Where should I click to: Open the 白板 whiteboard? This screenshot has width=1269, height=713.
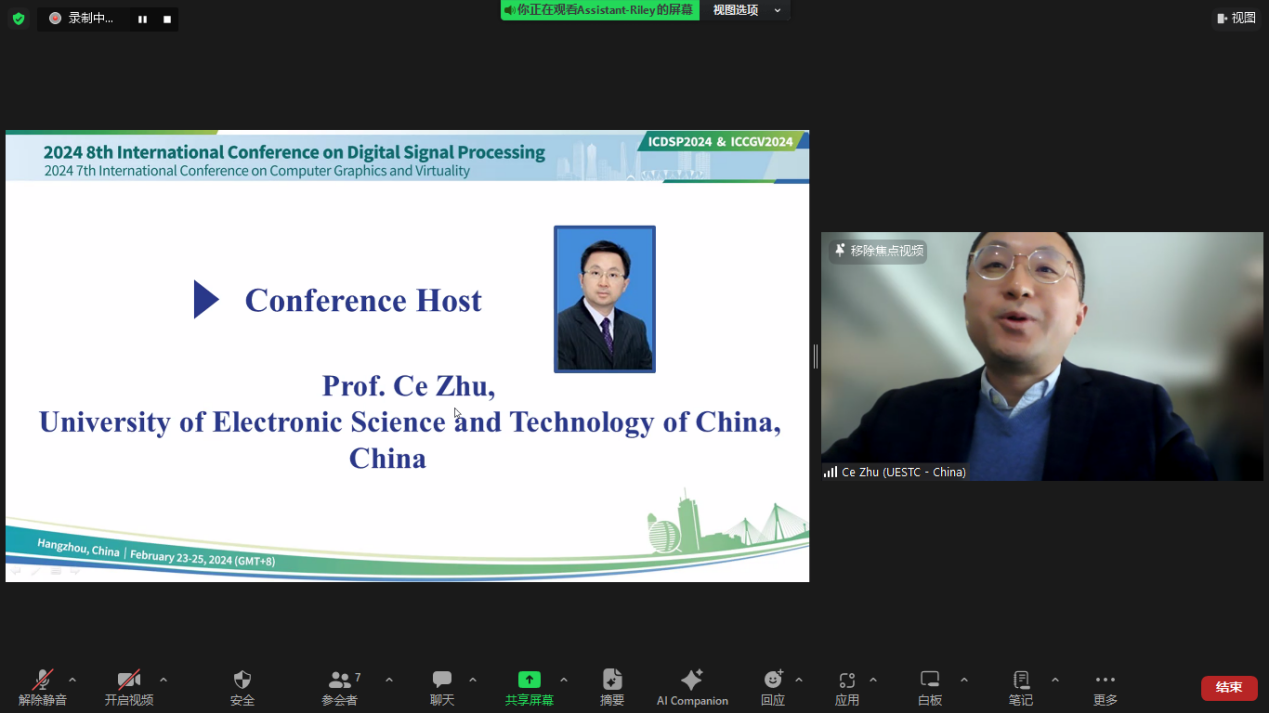click(930, 688)
